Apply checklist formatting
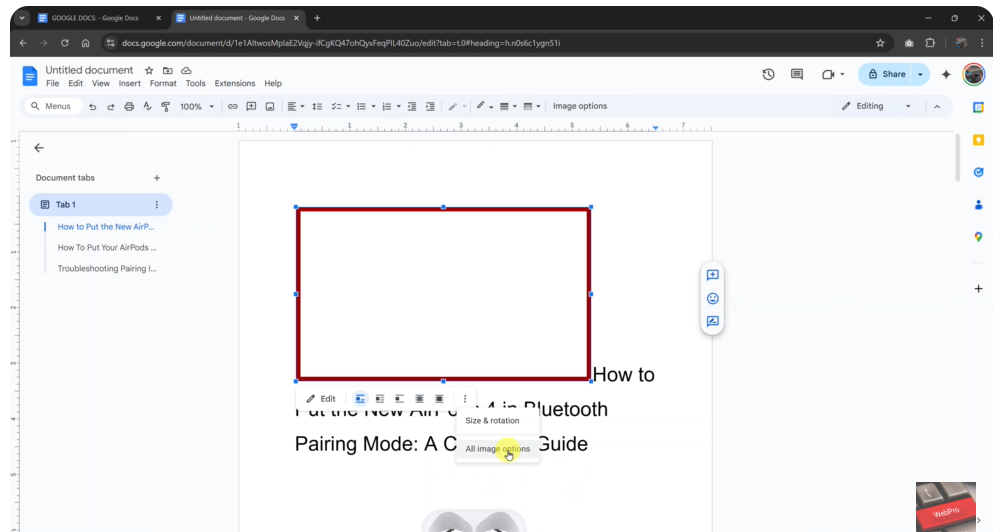This screenshot has height=532, width=993. pos(336,106)
